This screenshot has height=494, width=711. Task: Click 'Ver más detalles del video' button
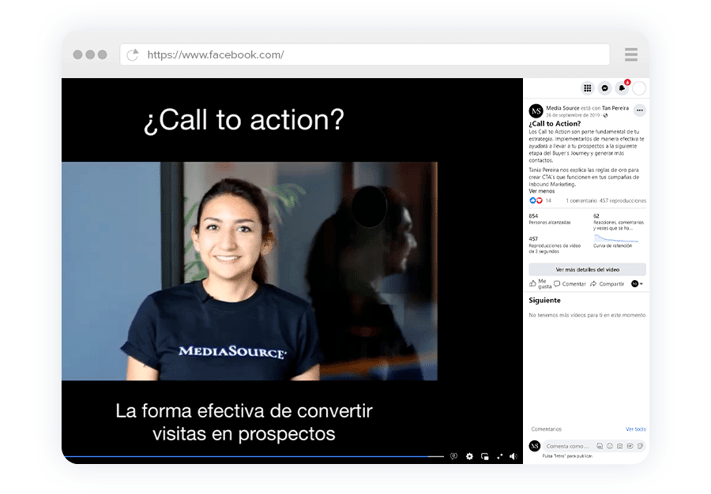pos(587,269)
